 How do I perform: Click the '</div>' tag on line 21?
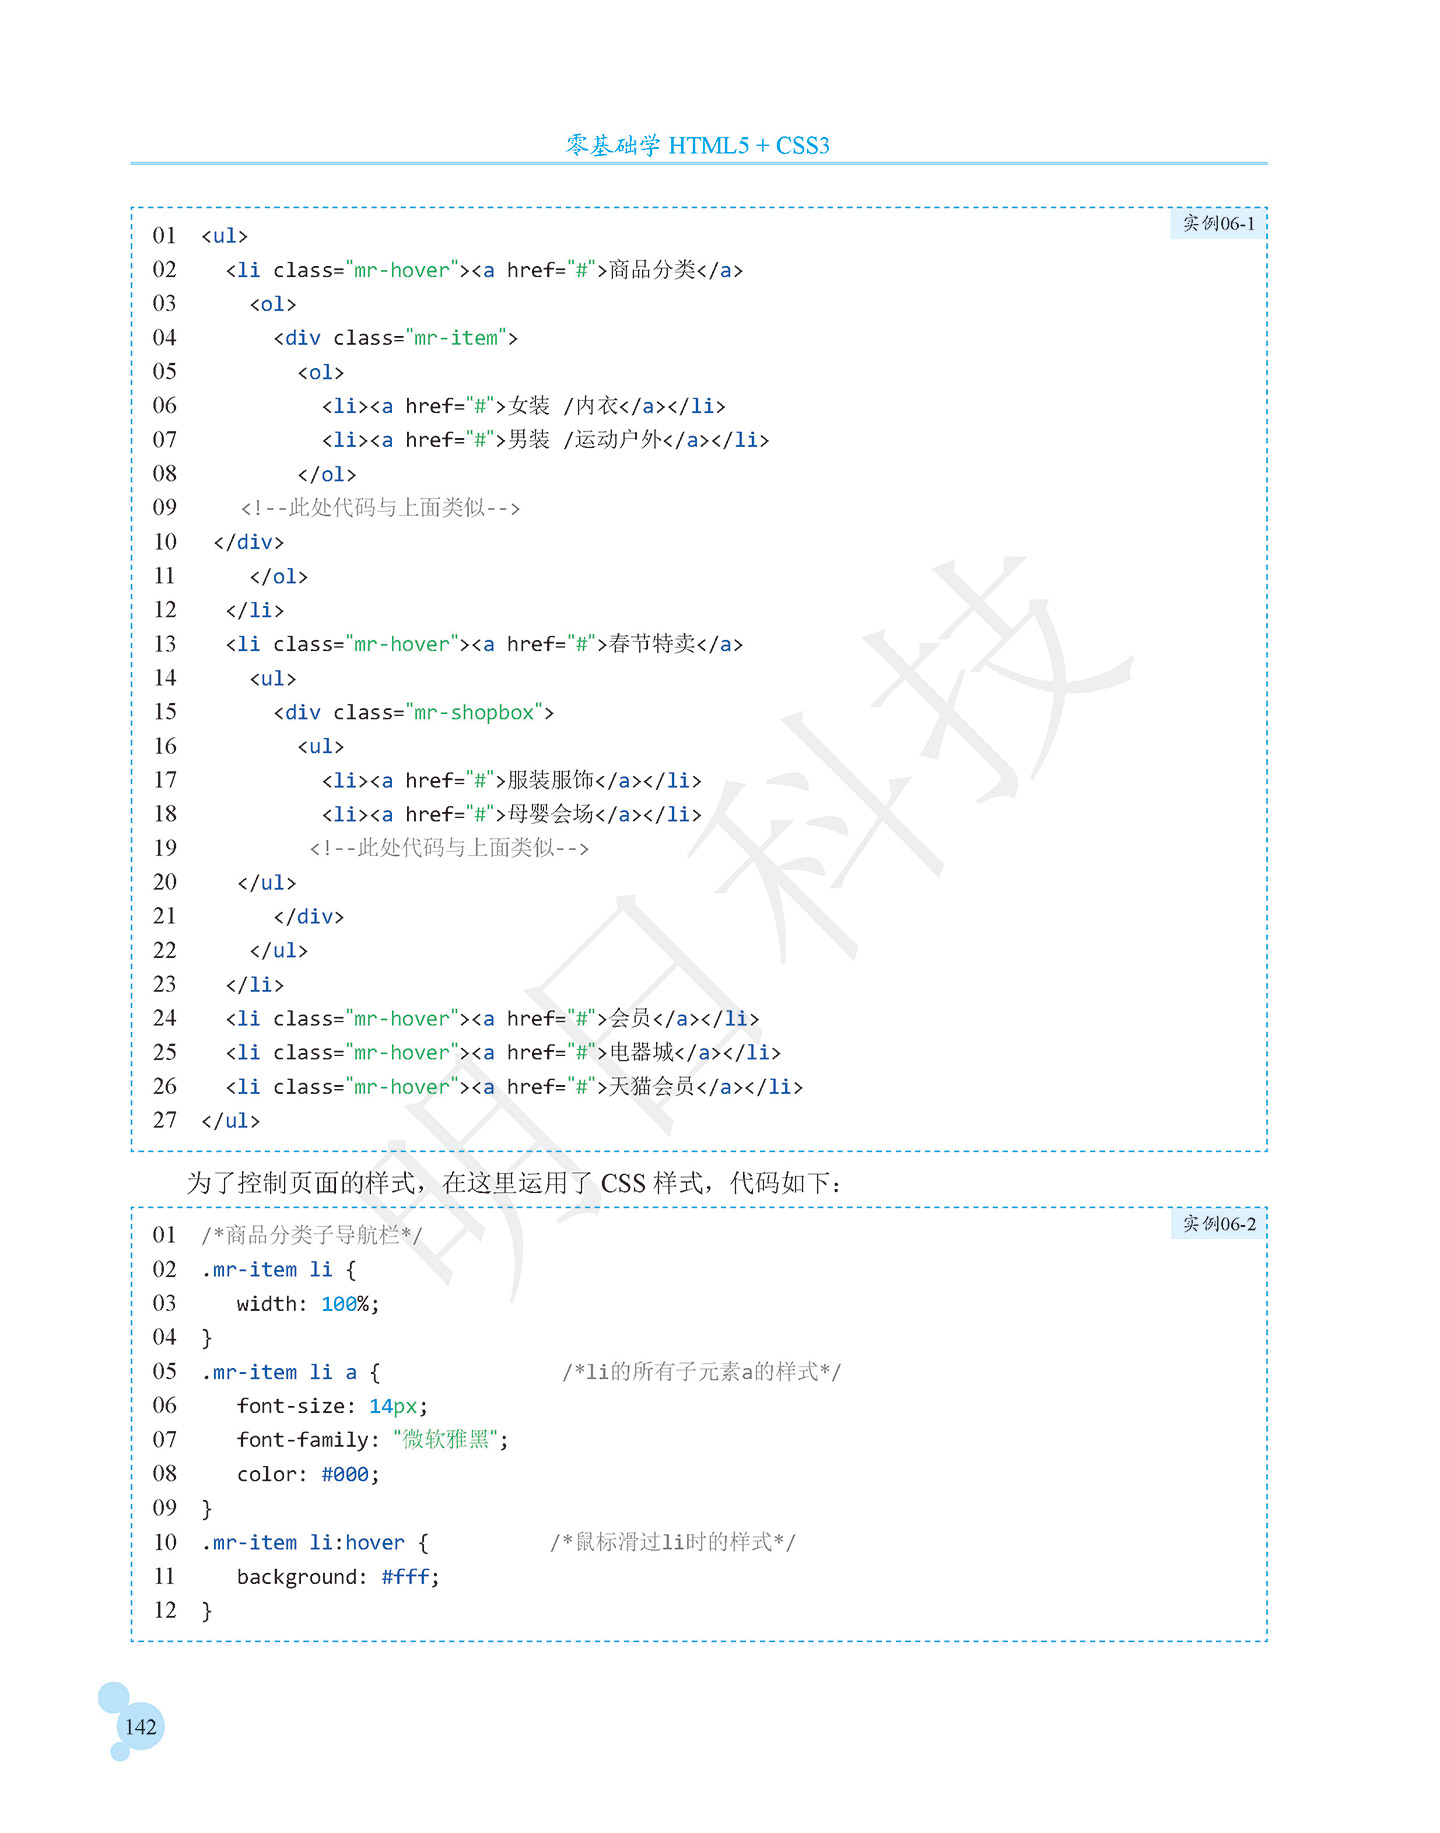[309, 916]
